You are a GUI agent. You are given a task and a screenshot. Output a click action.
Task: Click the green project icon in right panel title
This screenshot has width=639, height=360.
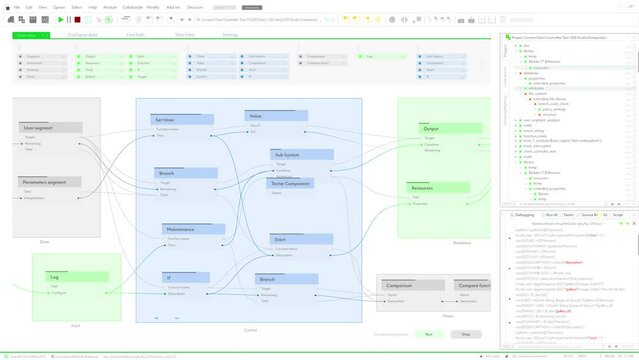(x=508, y=37)
